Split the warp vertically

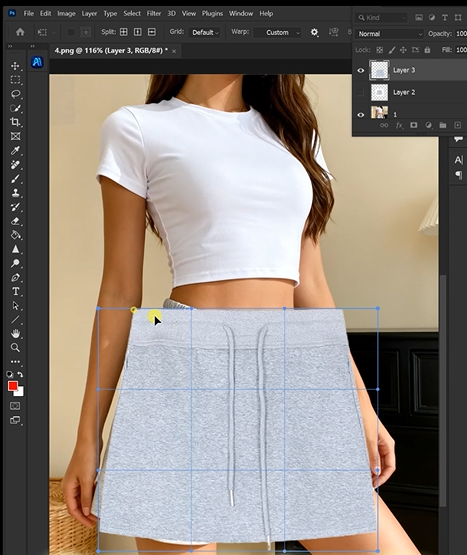tap(138, 32)
